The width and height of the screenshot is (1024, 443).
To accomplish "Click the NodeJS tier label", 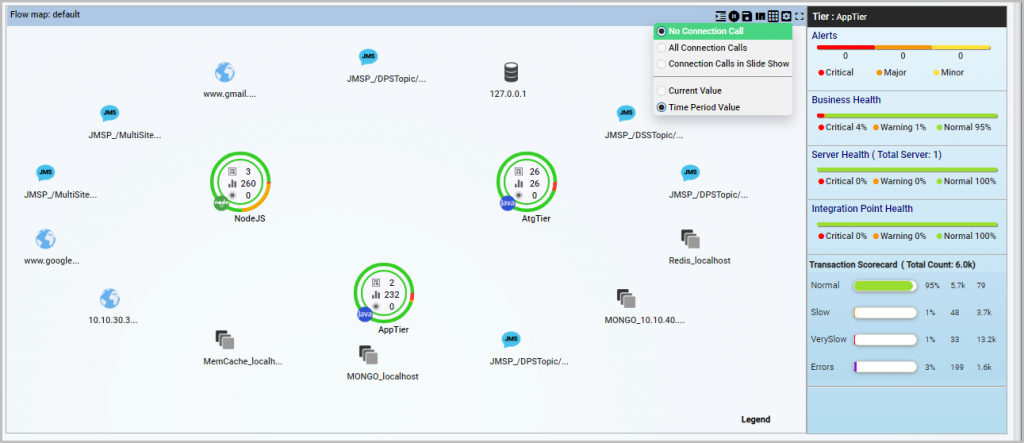I will [x=249, y=219].
